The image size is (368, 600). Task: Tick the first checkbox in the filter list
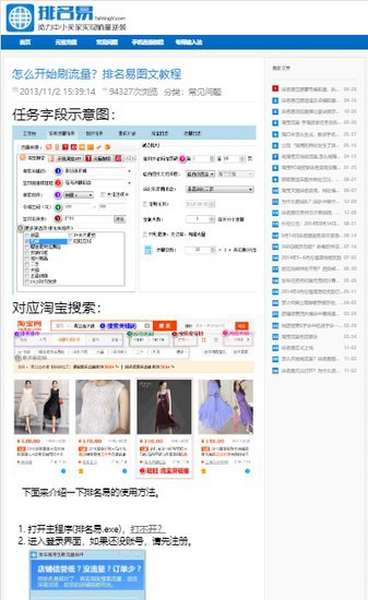27,235
